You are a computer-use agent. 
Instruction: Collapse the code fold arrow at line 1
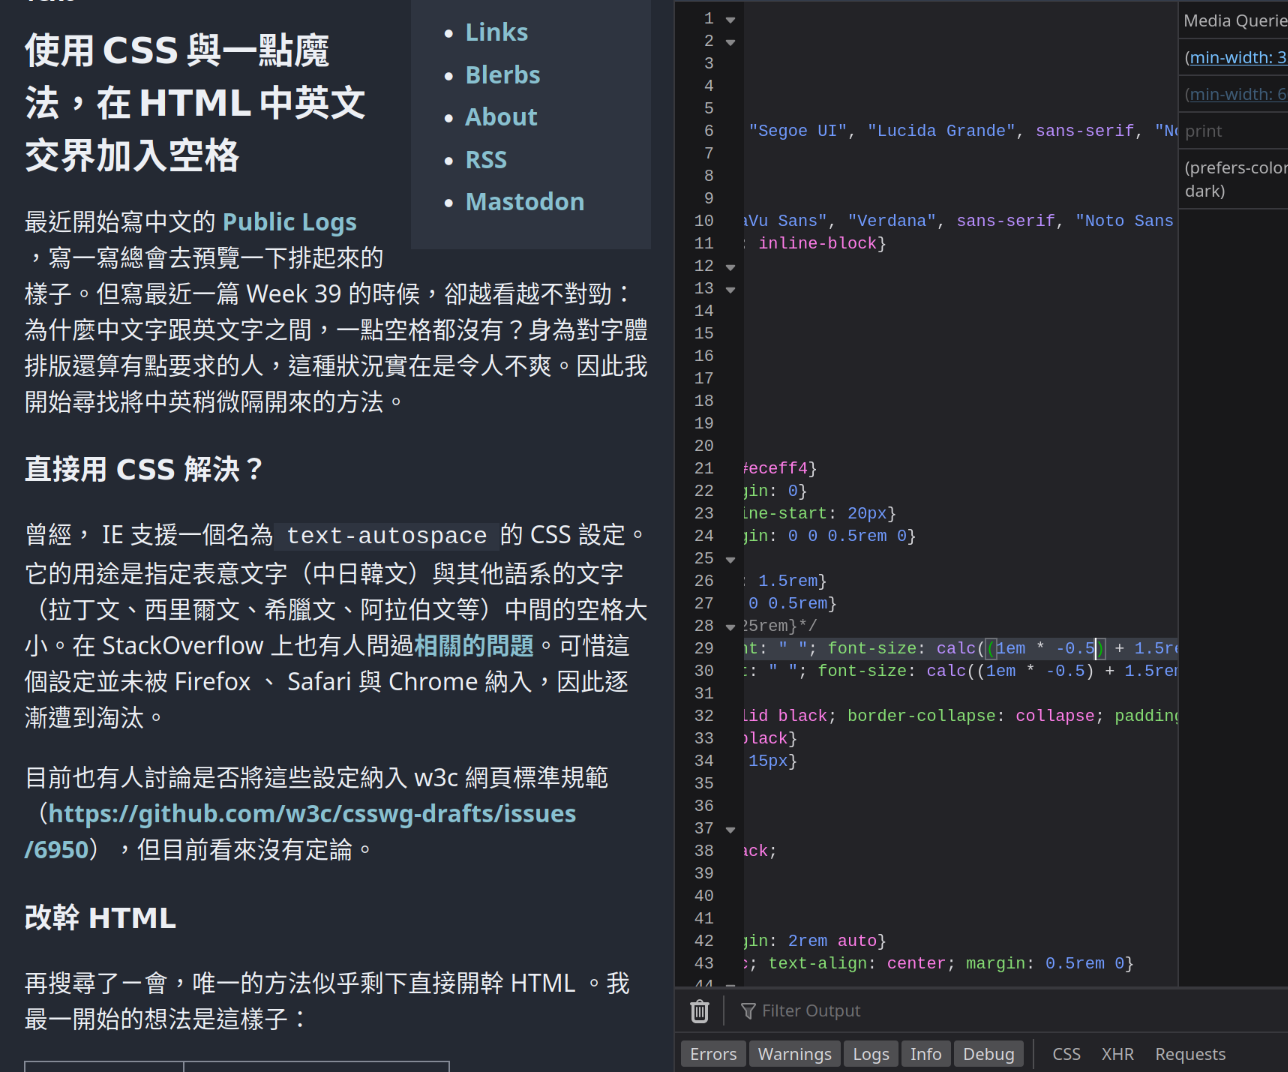pos(730,20)
